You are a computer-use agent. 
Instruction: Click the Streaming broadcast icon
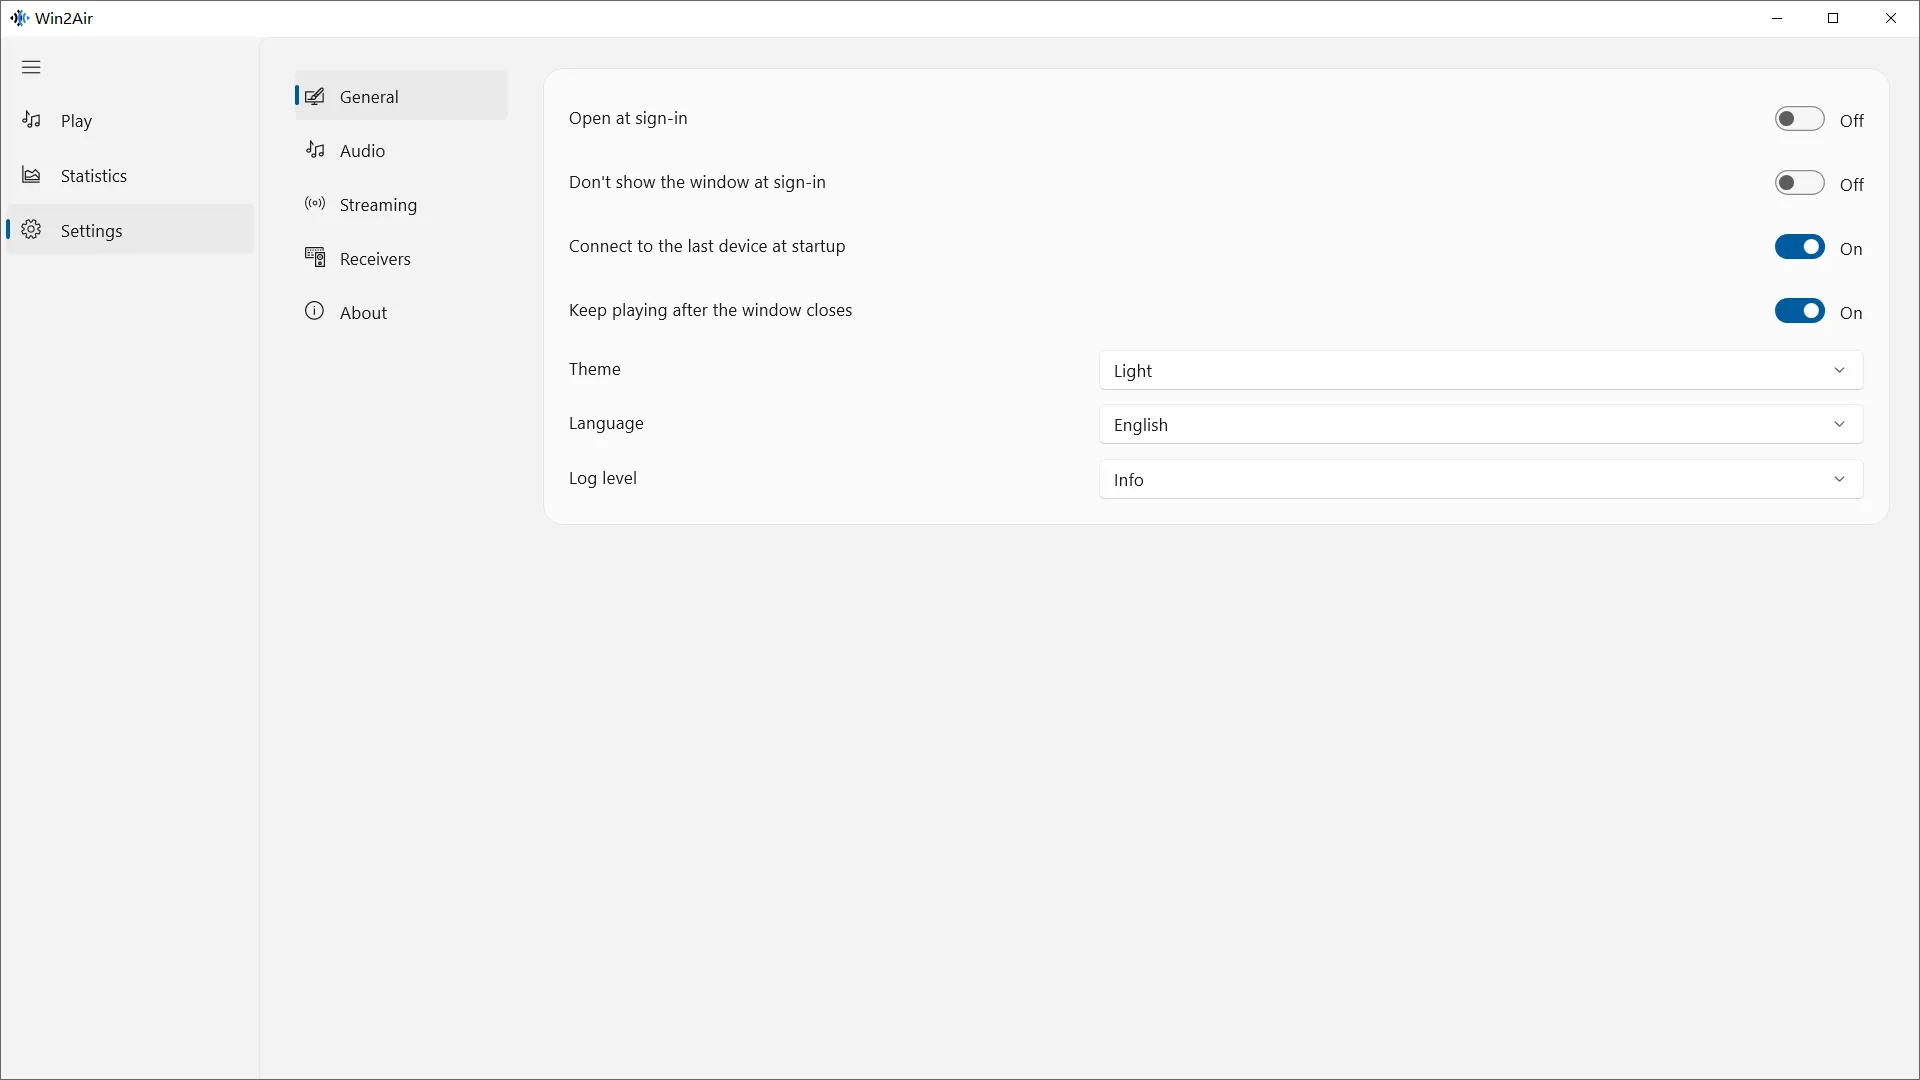tap(315, 204)
